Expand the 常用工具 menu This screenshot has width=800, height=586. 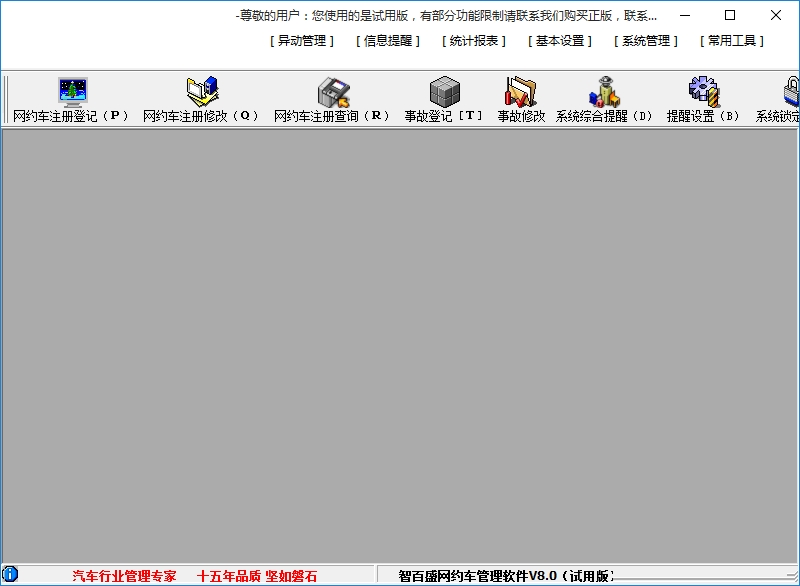tap(732, 41)
